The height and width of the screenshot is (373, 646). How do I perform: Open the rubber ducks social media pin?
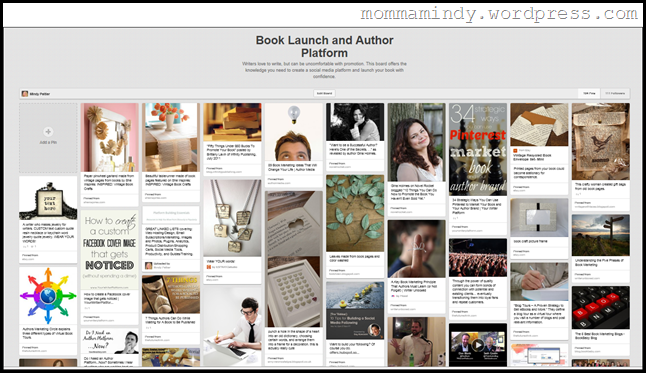point(355,310)
